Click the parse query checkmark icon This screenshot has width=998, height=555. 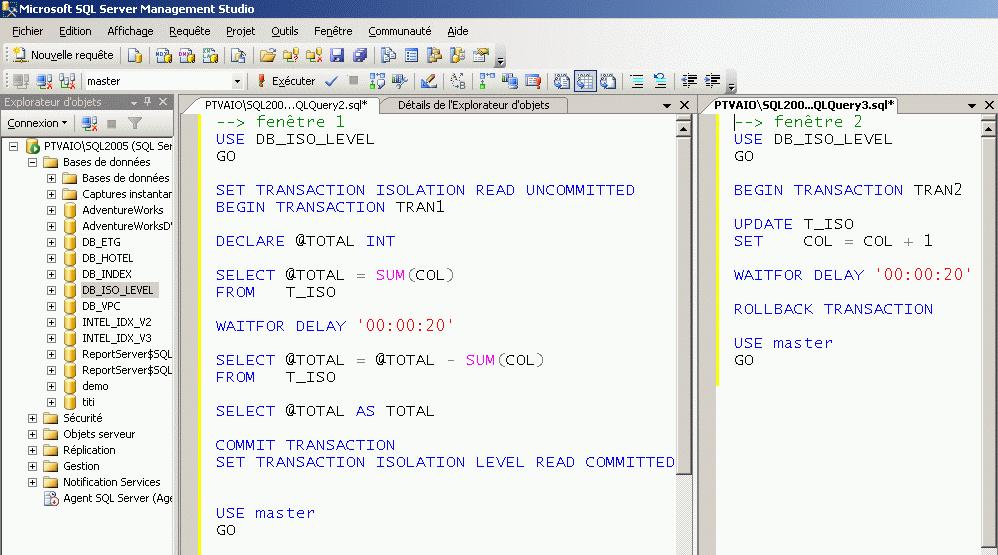pos(331,81)
